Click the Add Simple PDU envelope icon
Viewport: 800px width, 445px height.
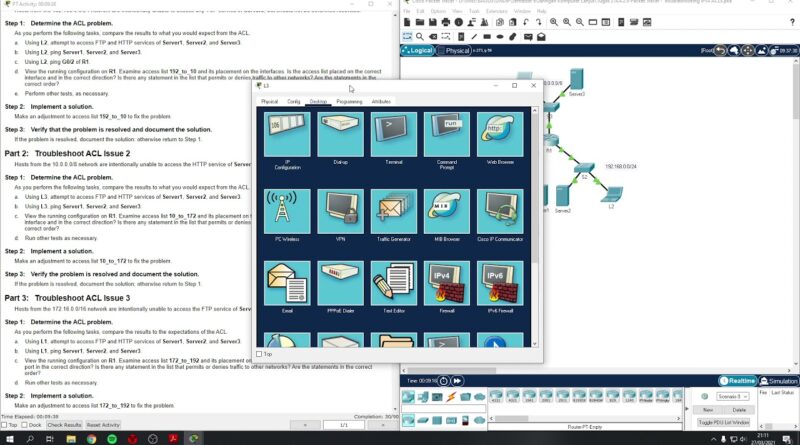tap(528, 37)
